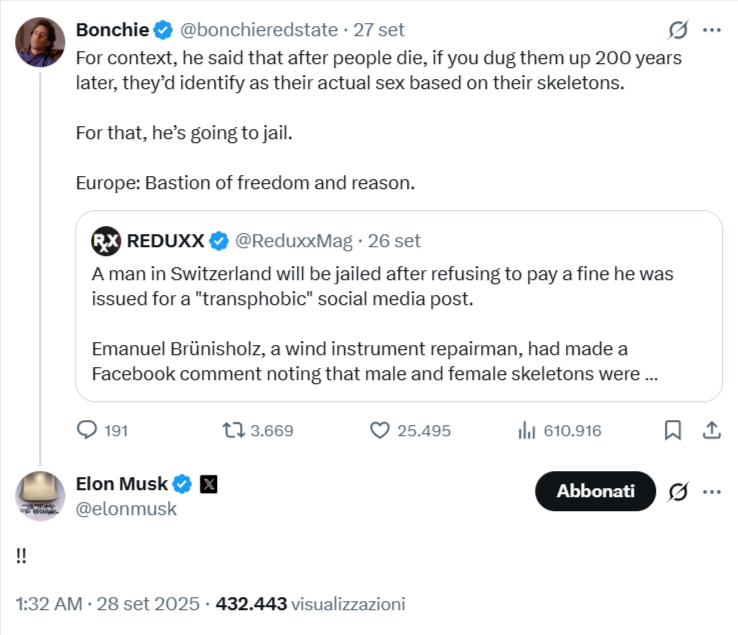This screenshot has width=738, height=635.
Task: Click the @elonmusk handle
Action: [127, 509]
